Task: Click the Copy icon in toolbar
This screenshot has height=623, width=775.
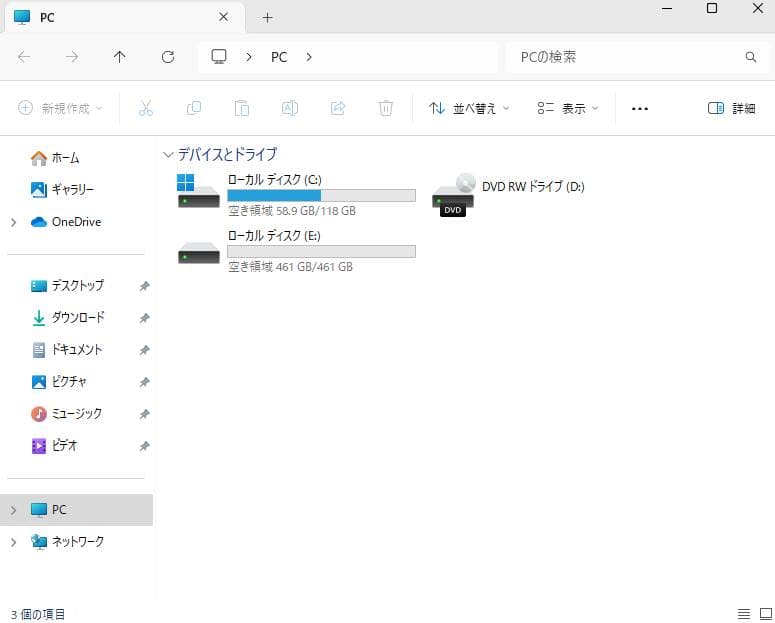Action: pyautogui.click(x=194, y=108)
